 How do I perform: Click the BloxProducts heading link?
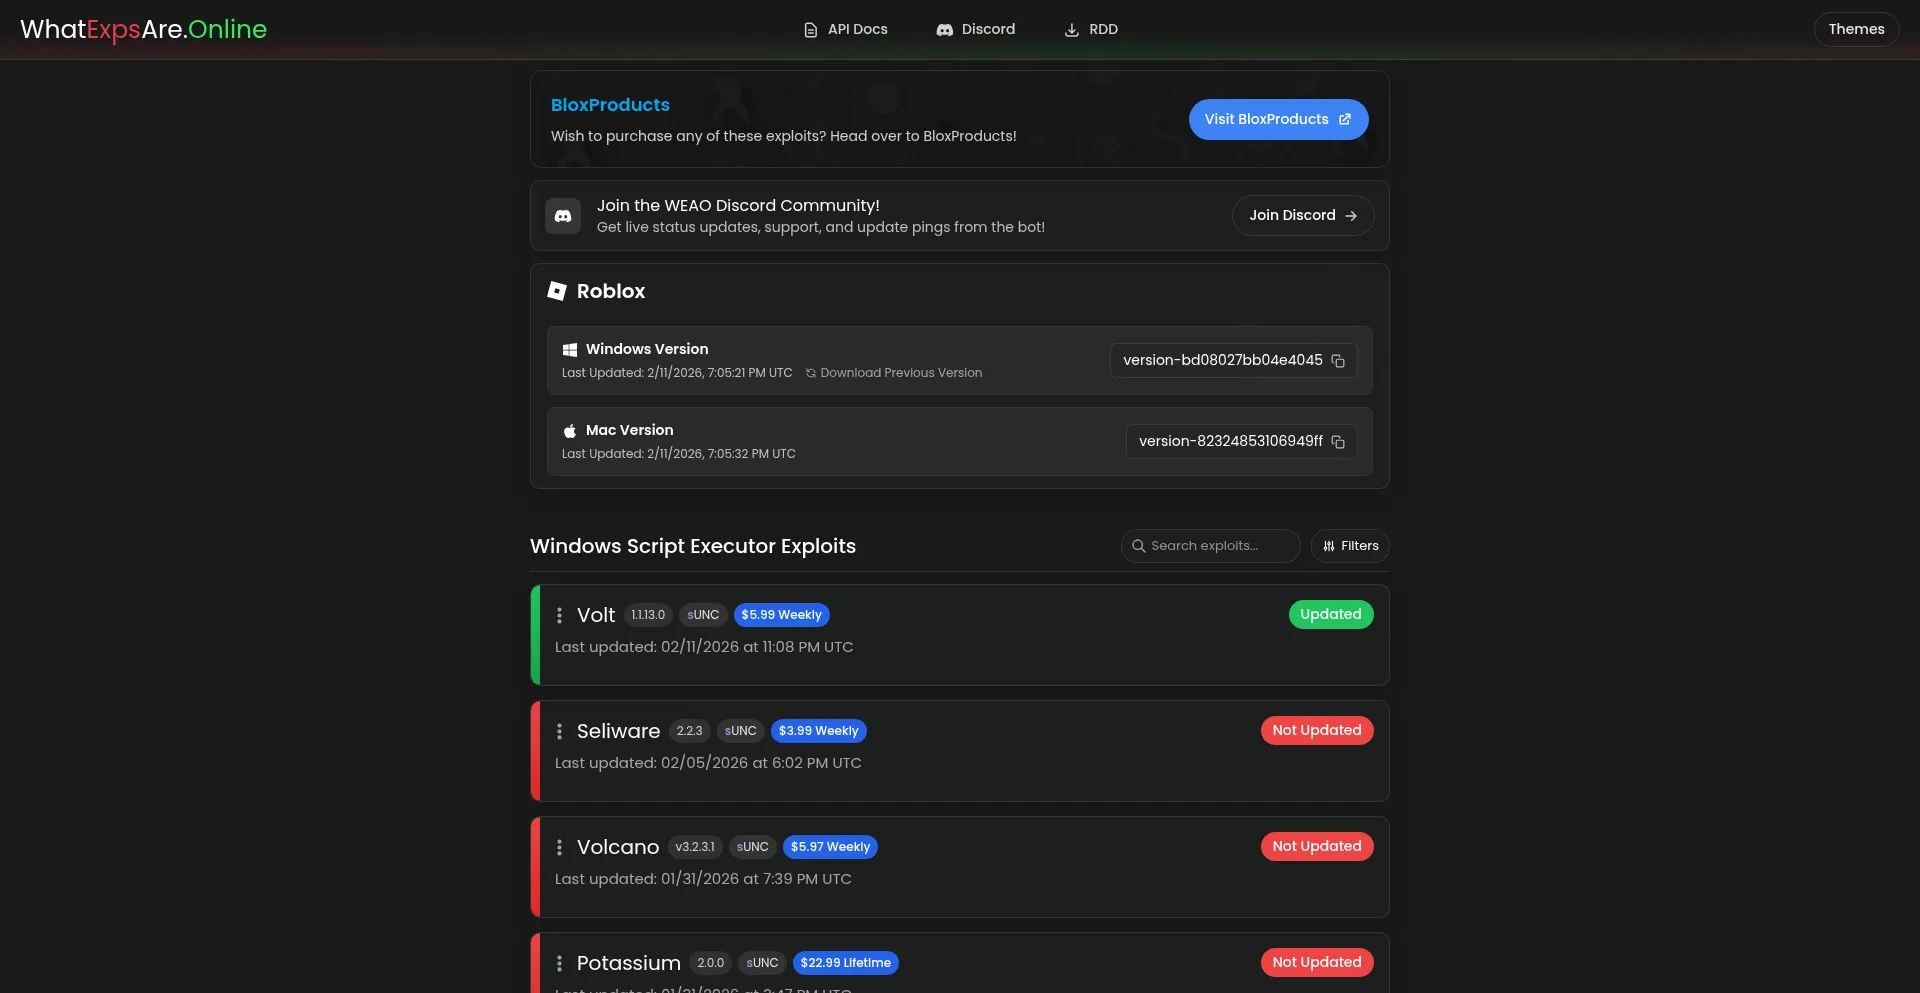(610, 105)
